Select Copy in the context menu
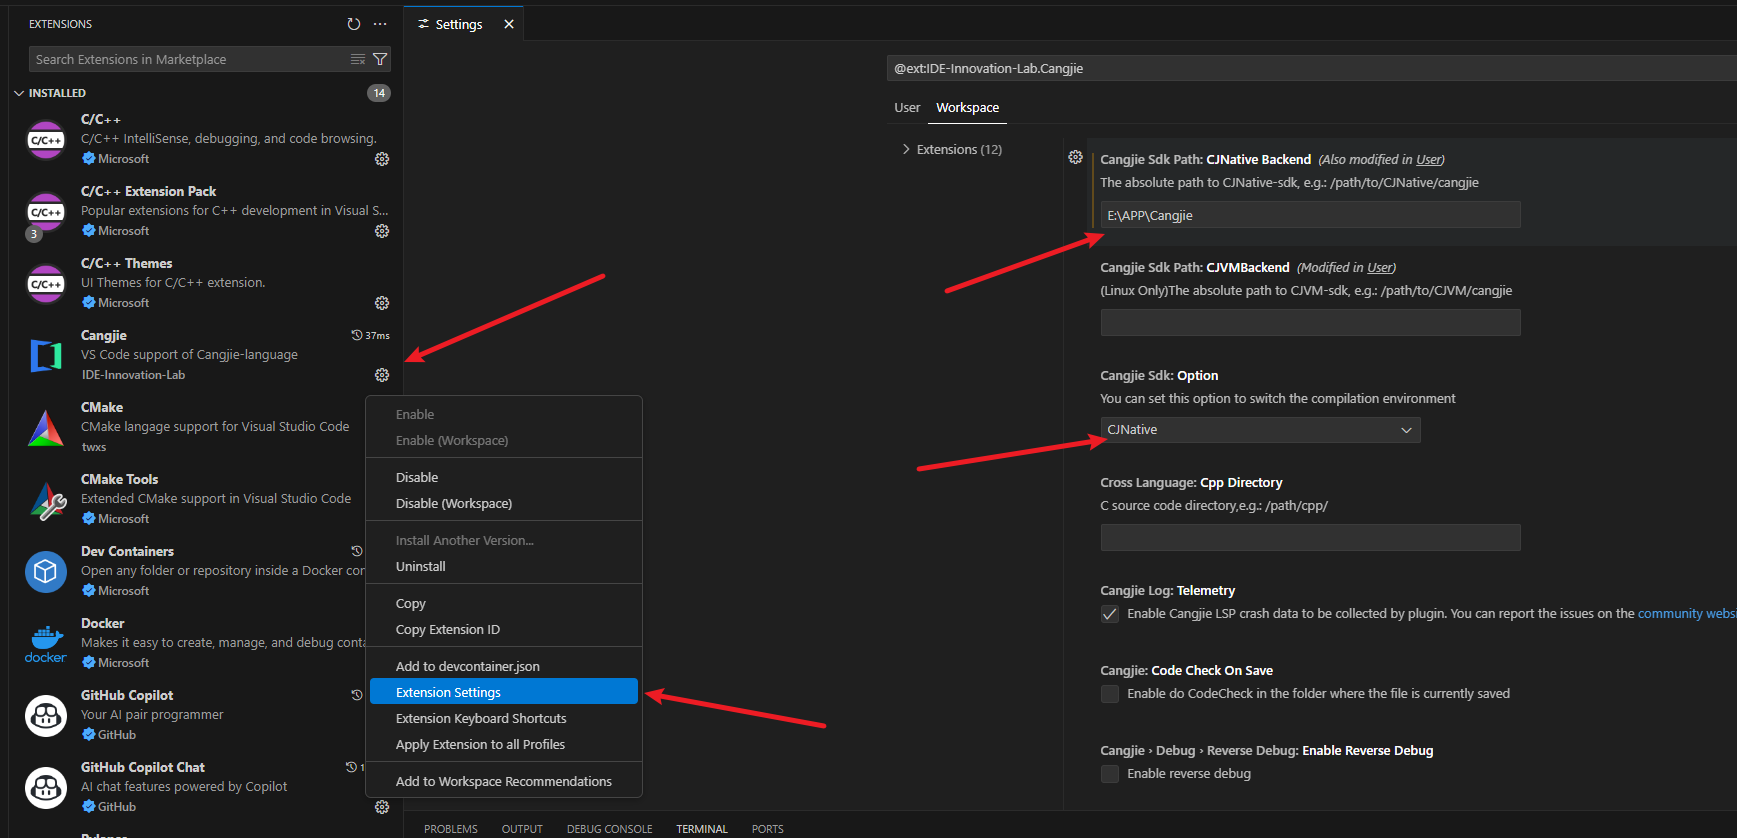 click(504, 603)
